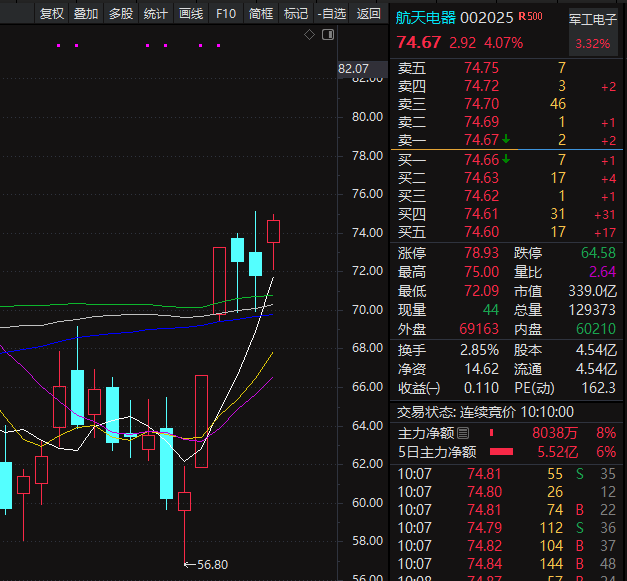Select the 卖五 price 74.75
This screenshot has height=581, width=627.
coord(481,68)
